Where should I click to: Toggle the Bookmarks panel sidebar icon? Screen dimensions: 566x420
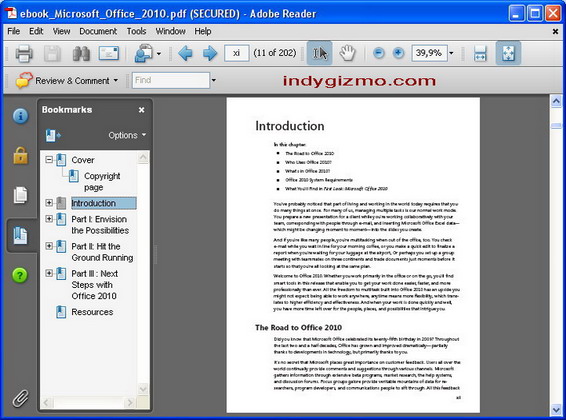pyautogui.click(x=21, y=236)
